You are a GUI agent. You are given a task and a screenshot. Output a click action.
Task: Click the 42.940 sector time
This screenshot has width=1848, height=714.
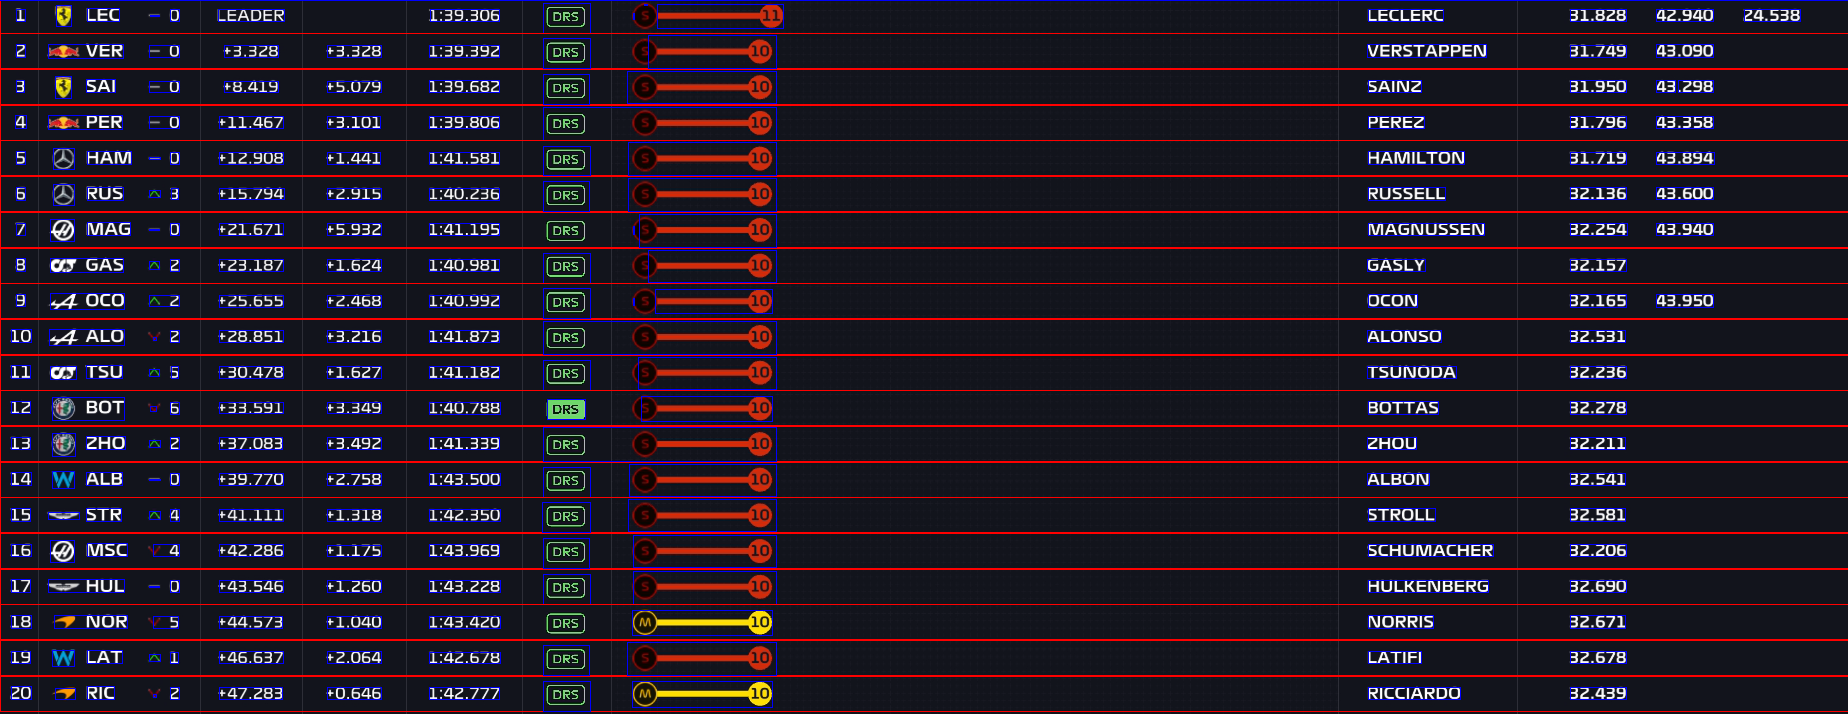pyautogui.click(x=1684, y=15)
